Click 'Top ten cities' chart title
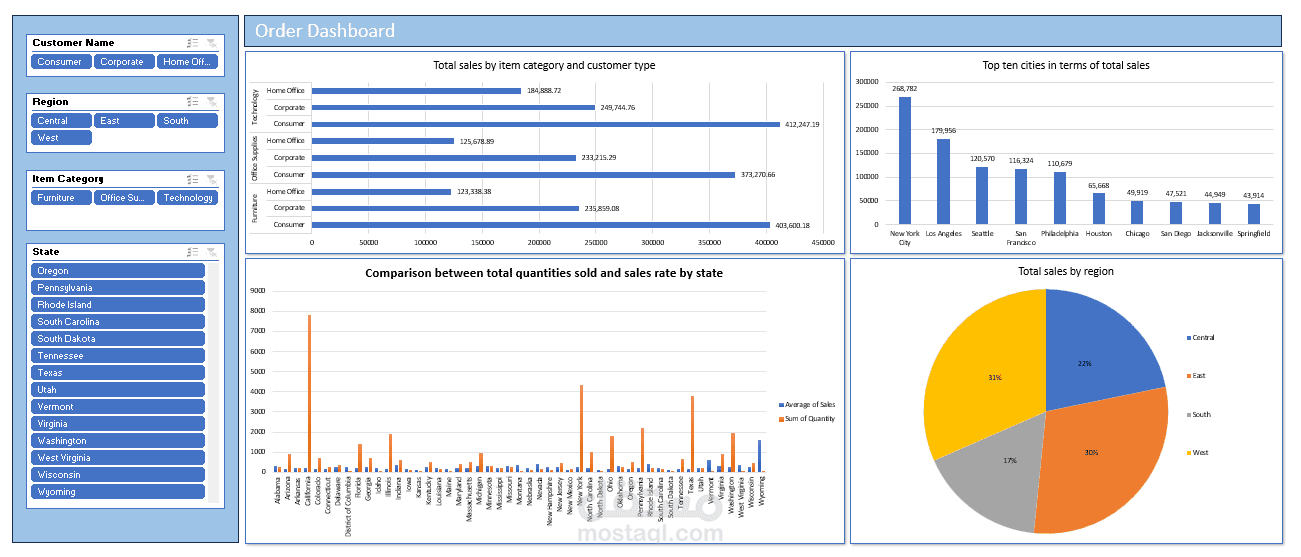Image resolution: width=1301 pixels, height=557 pixels. pyautogui.click(x=1066, y=65)
